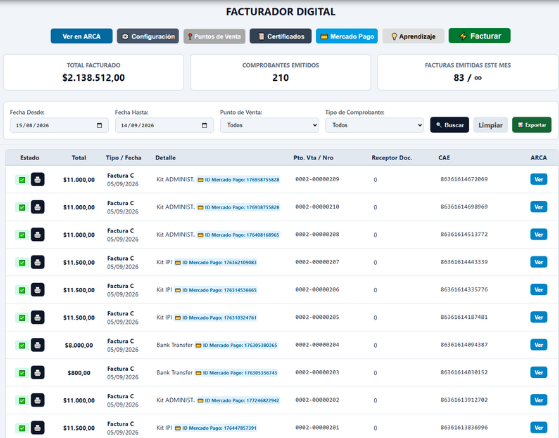The height and width of the screenshot is (438, 559).
Task: Click green status check of invoice 0002-00000204
Action: coord(22,346)
